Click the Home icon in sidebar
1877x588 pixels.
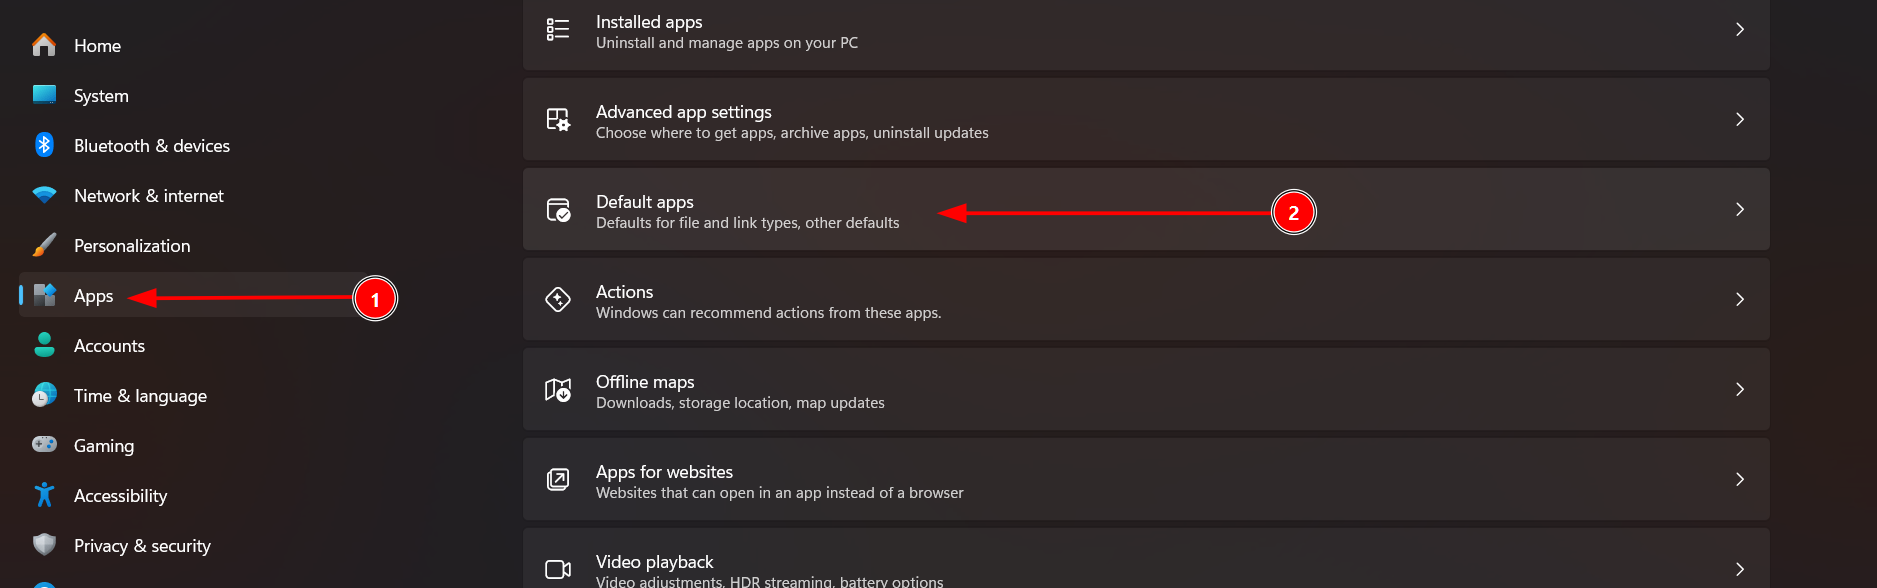pos(44,46)
